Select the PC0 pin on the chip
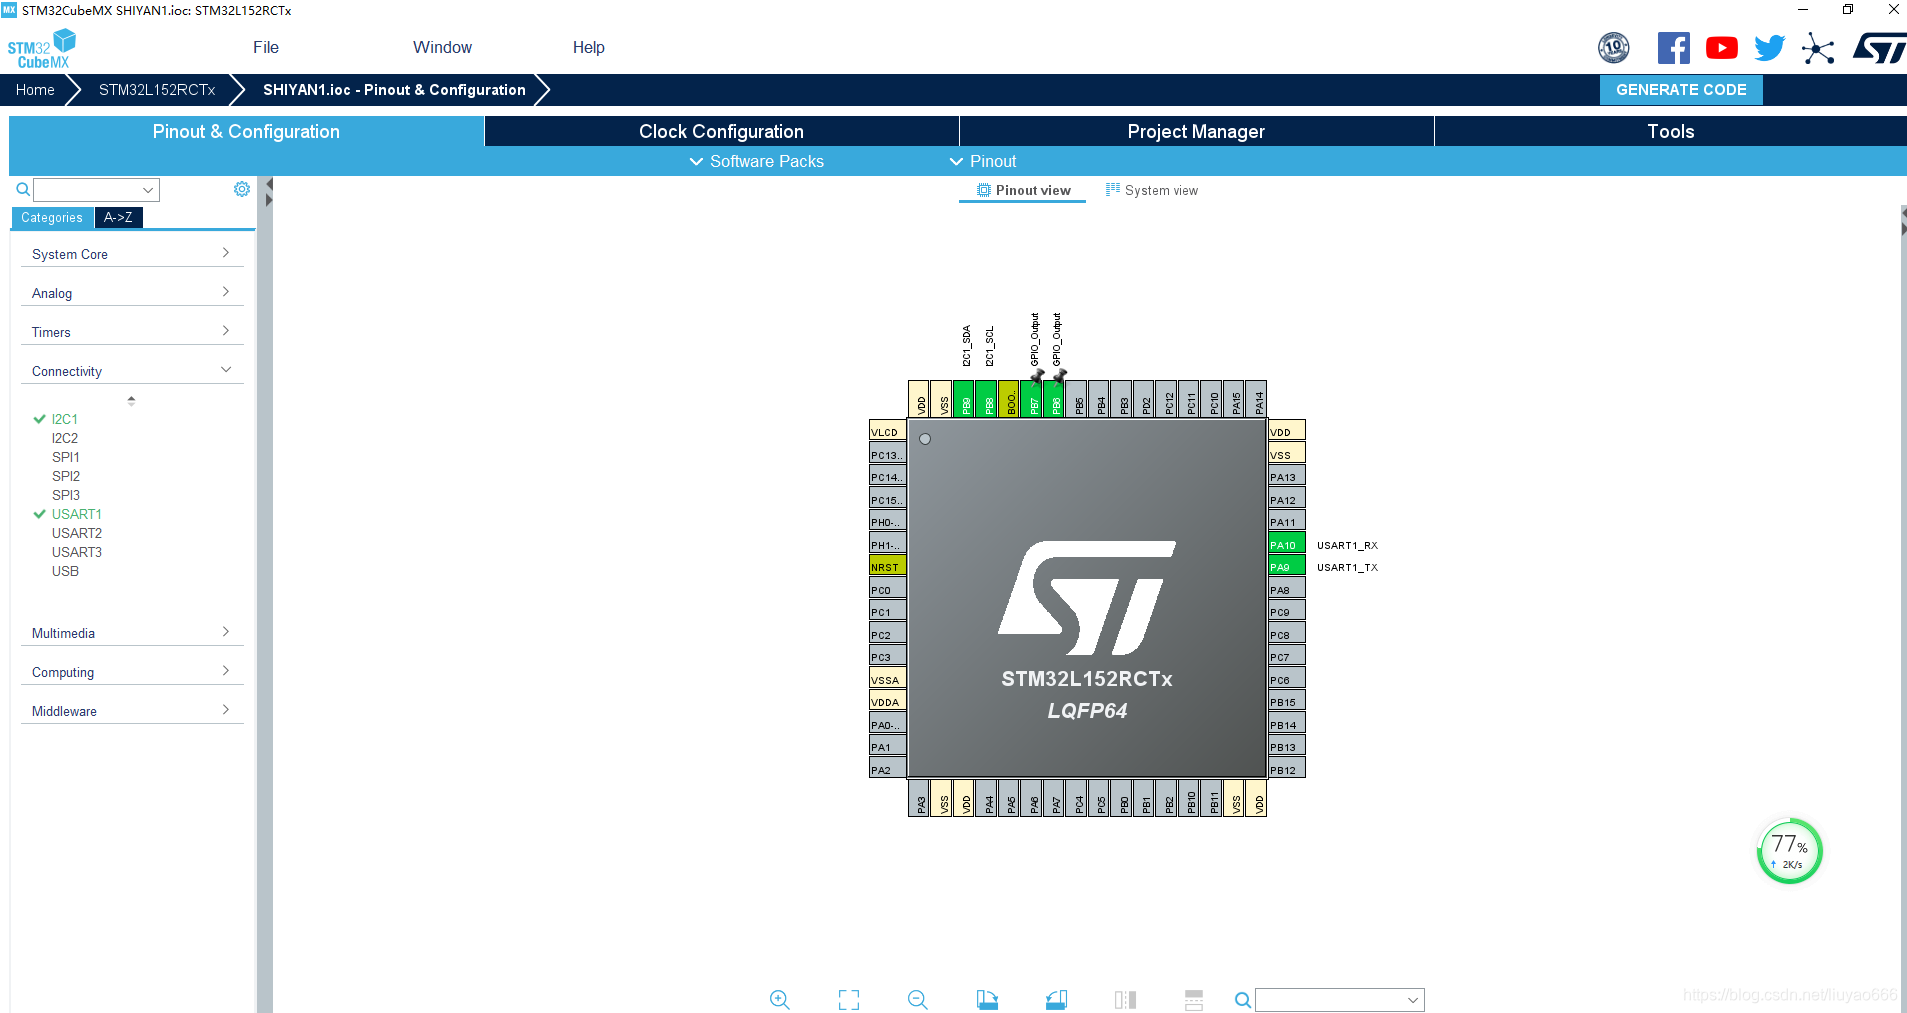 coord(888,590)
